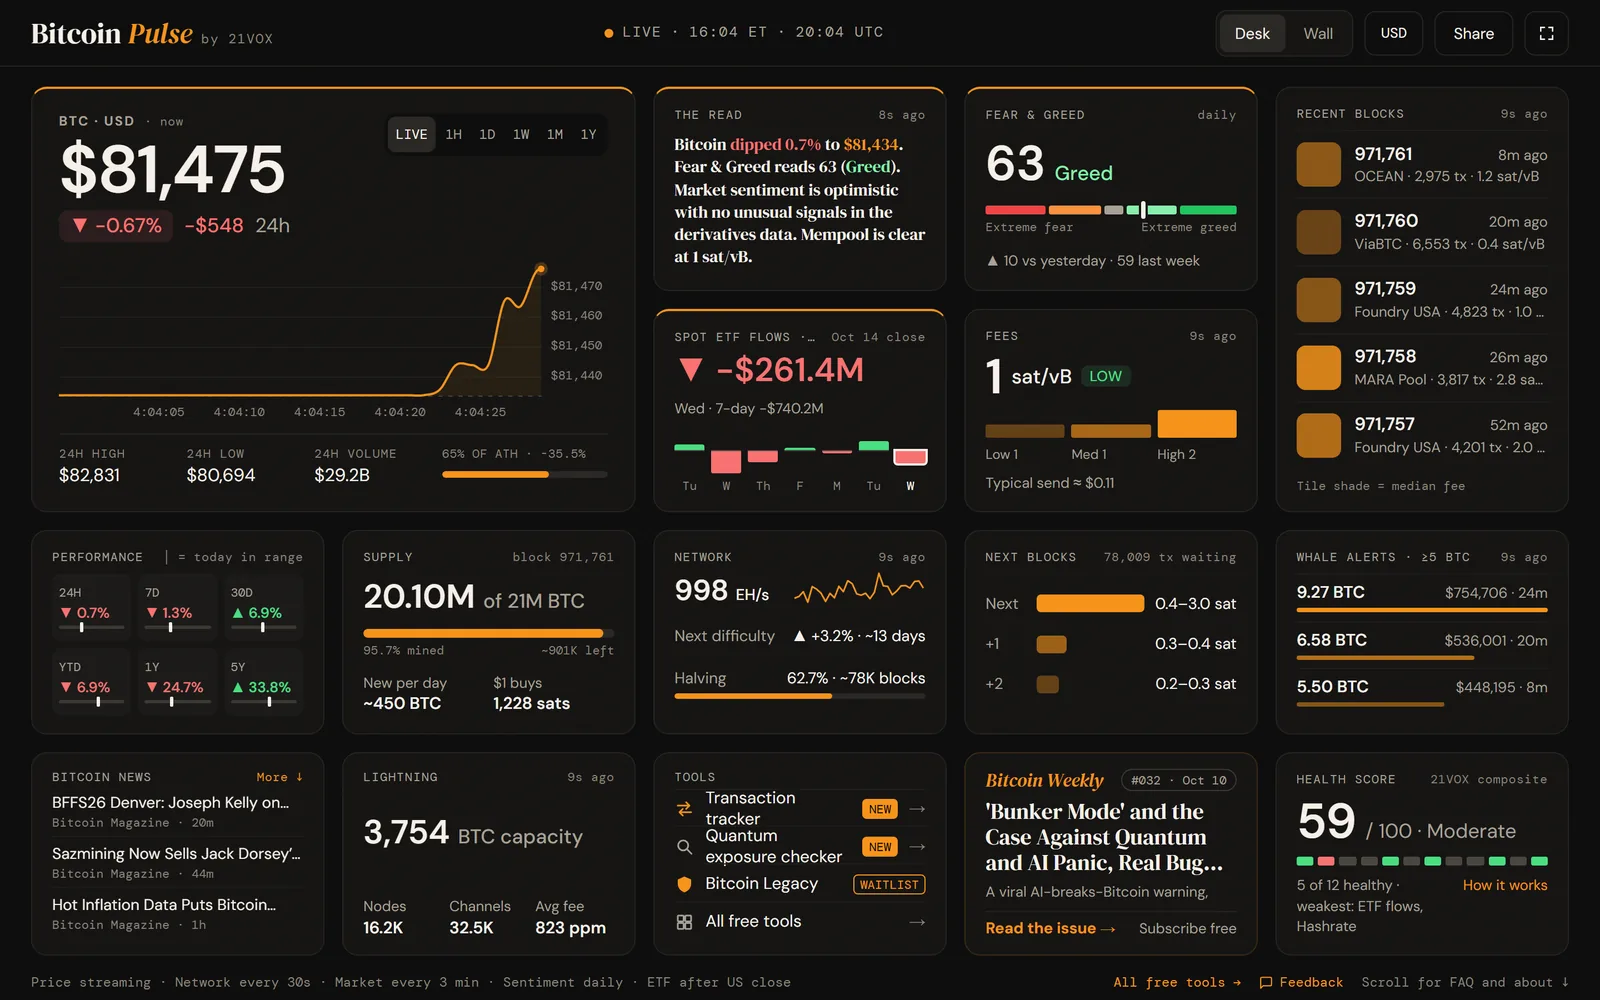1600x1000 pixels.
Task: Click All free tools footer link
Action: (x=1177, y=983)
